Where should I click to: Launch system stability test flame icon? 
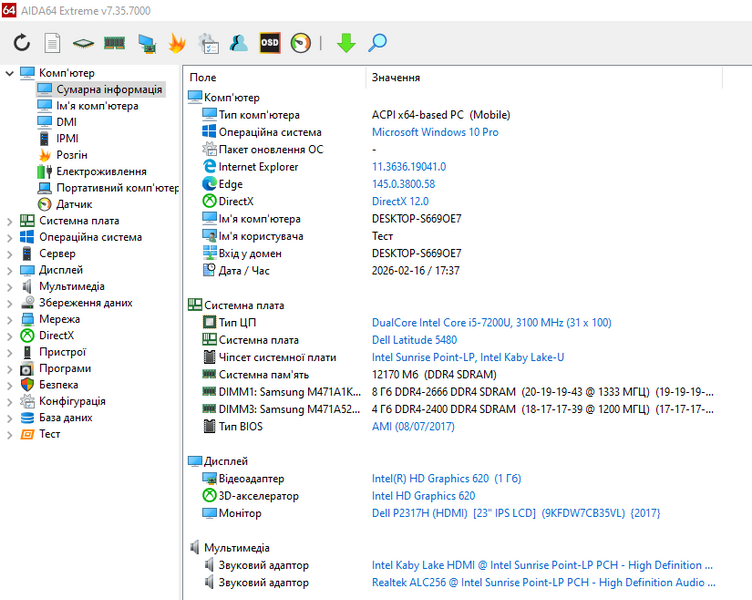177,43
